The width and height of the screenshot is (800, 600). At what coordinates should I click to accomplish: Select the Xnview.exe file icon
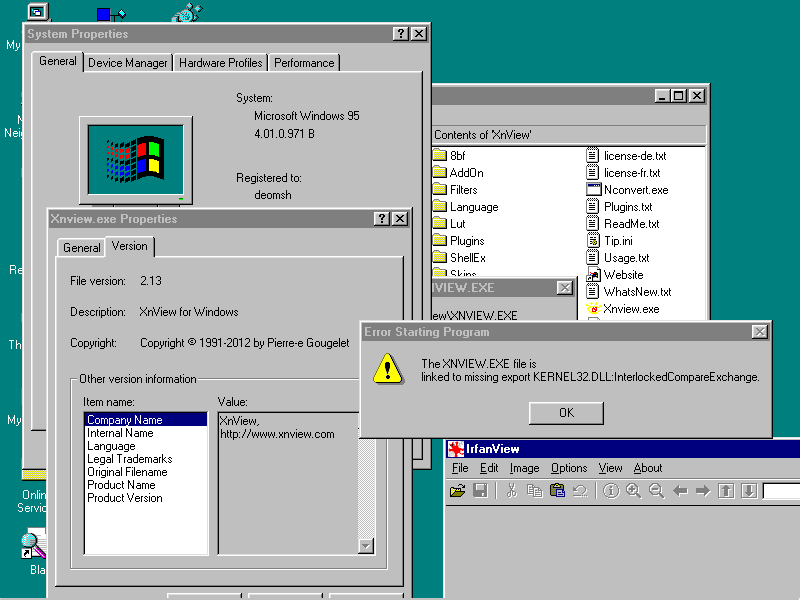pyautogui.click(x=593, y=309)
